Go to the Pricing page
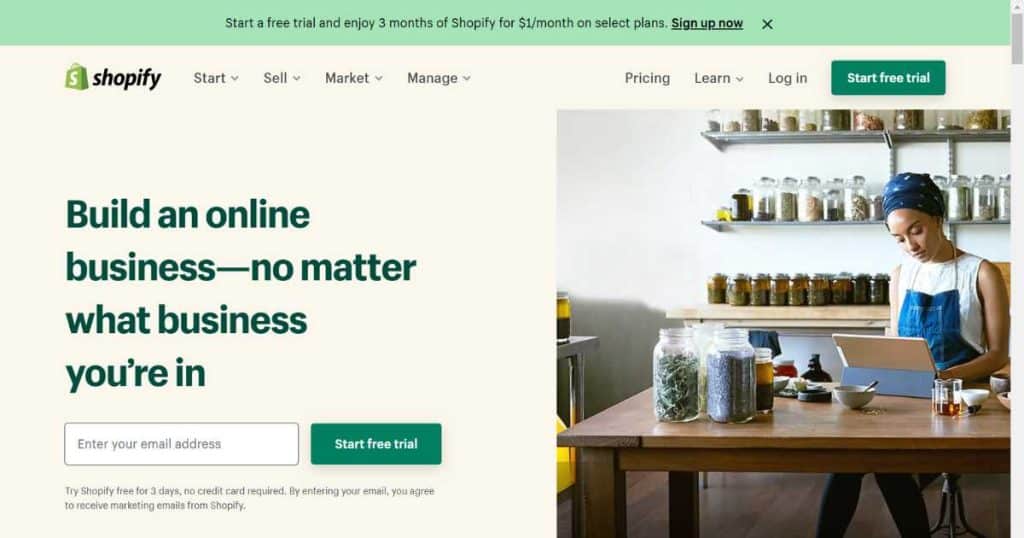This screenshot has width=1024, height=538. click(x=647, y=78)
